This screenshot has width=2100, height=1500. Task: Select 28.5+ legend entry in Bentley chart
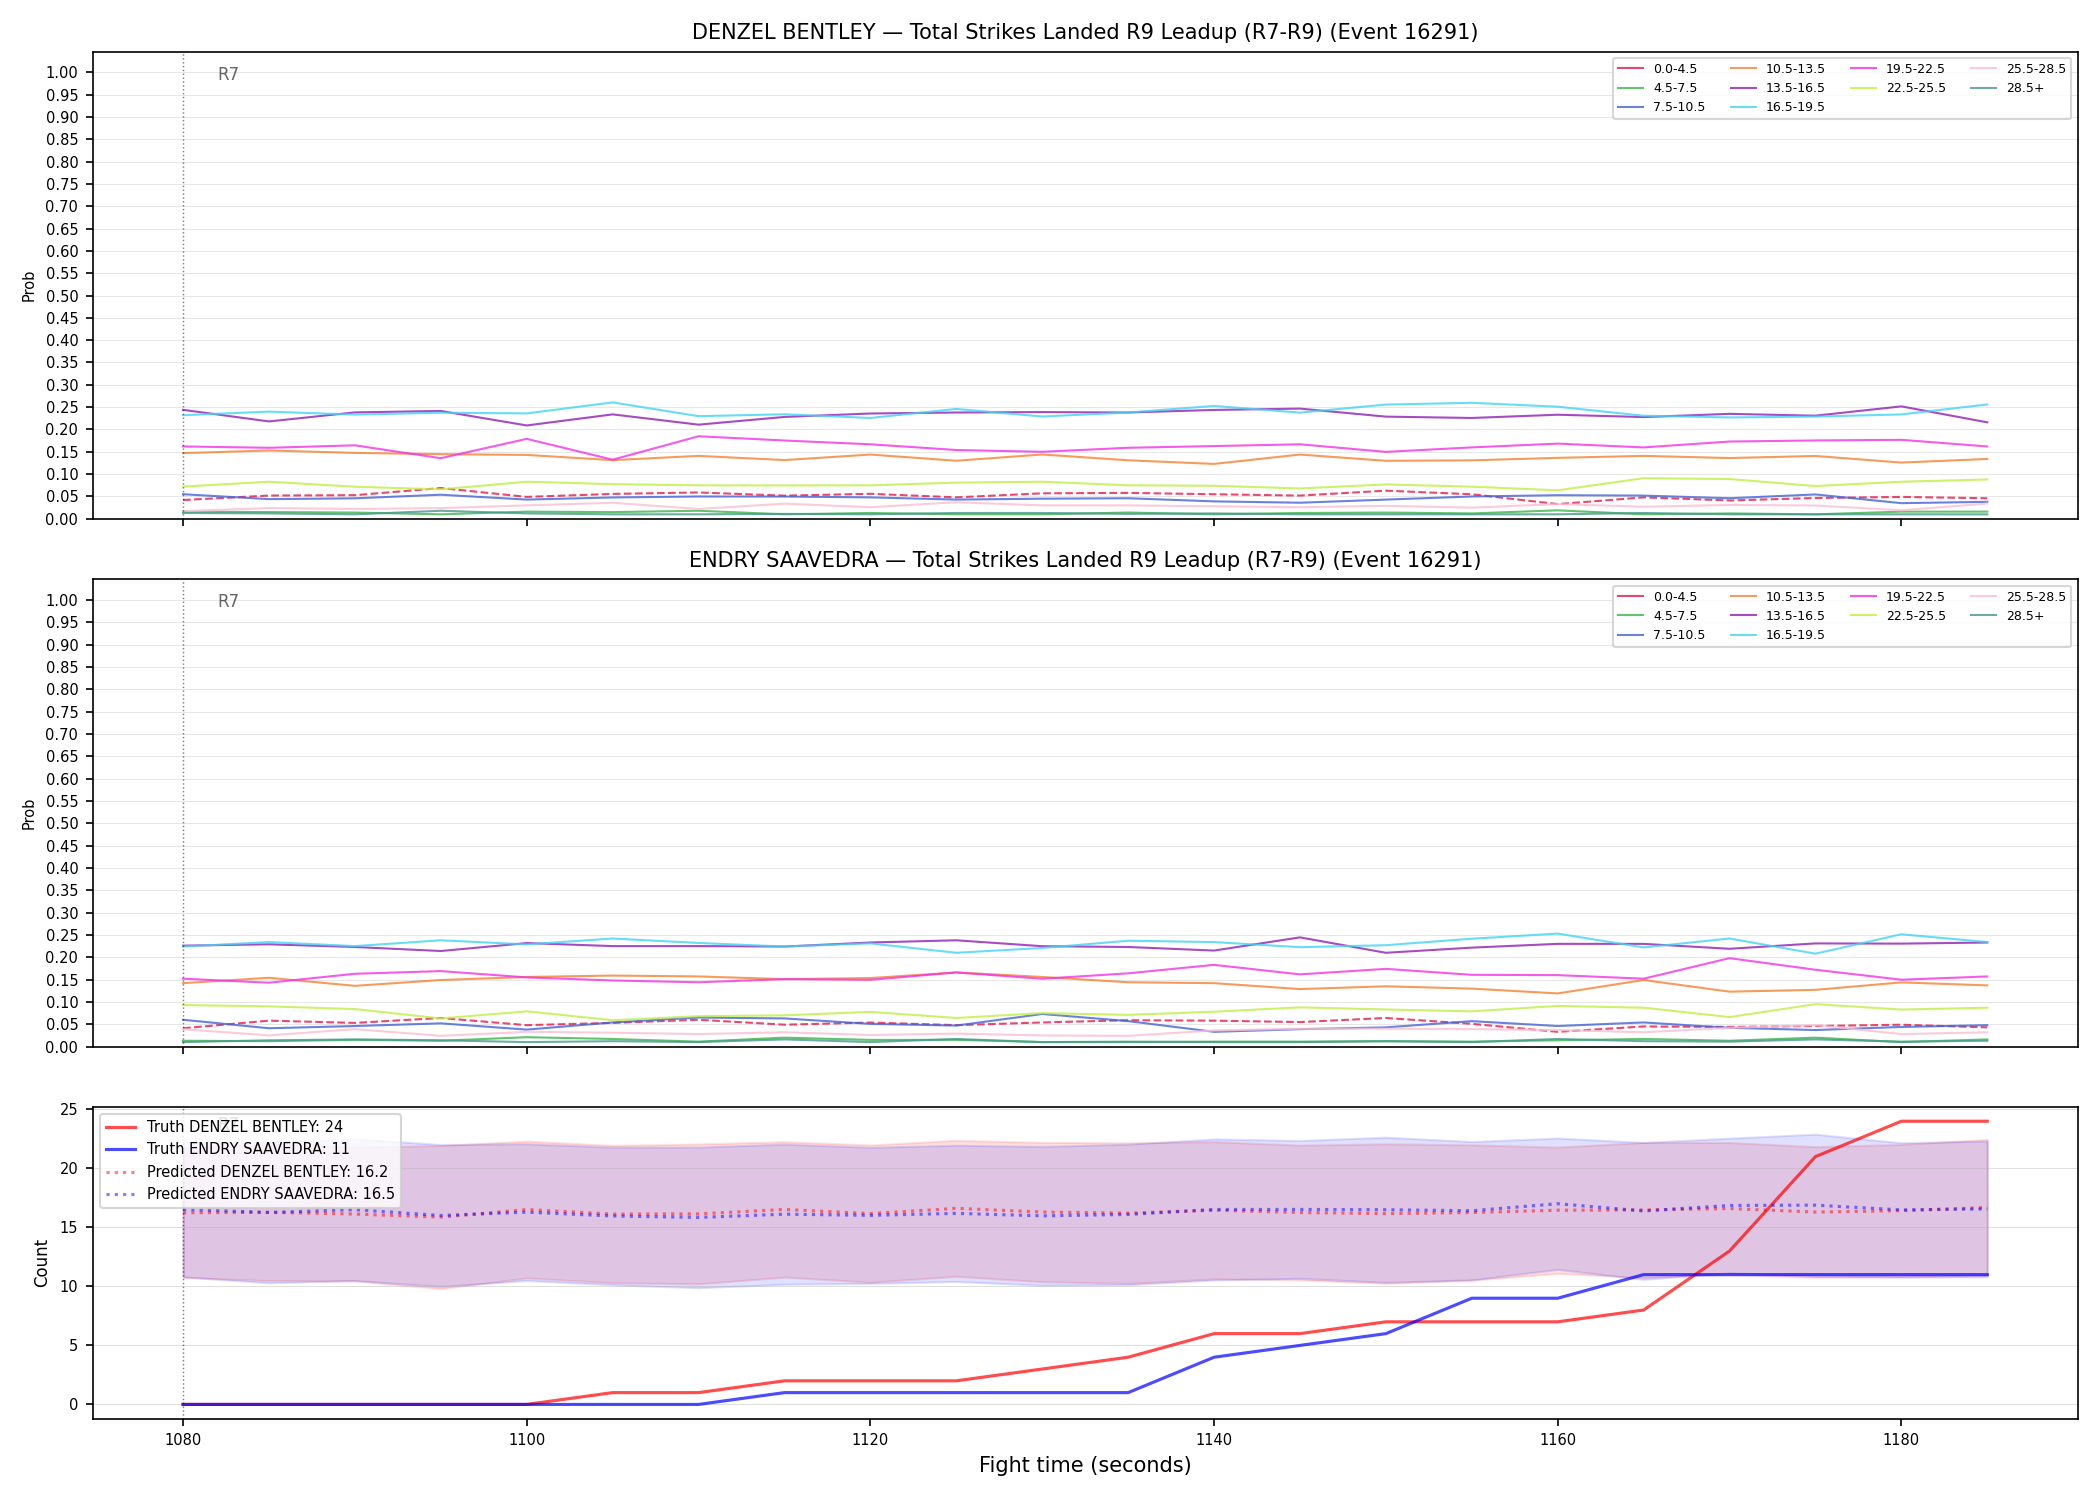(x=2008, y=88)
